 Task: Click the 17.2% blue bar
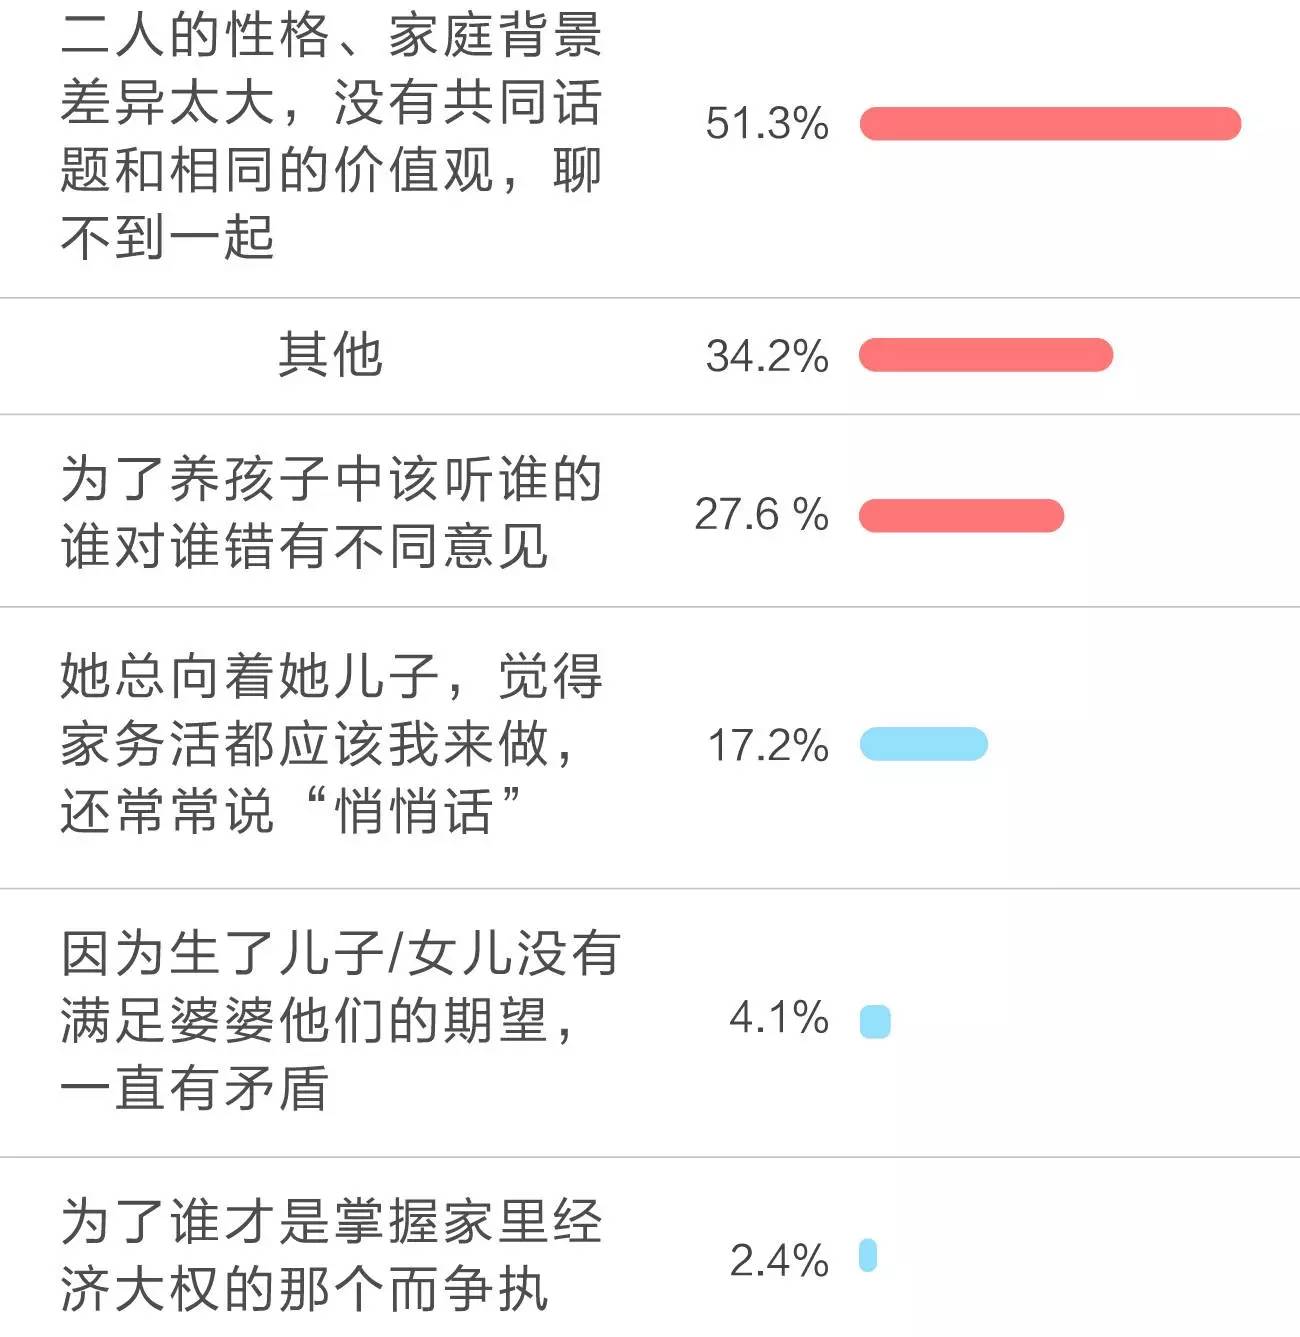pos(923,744)
